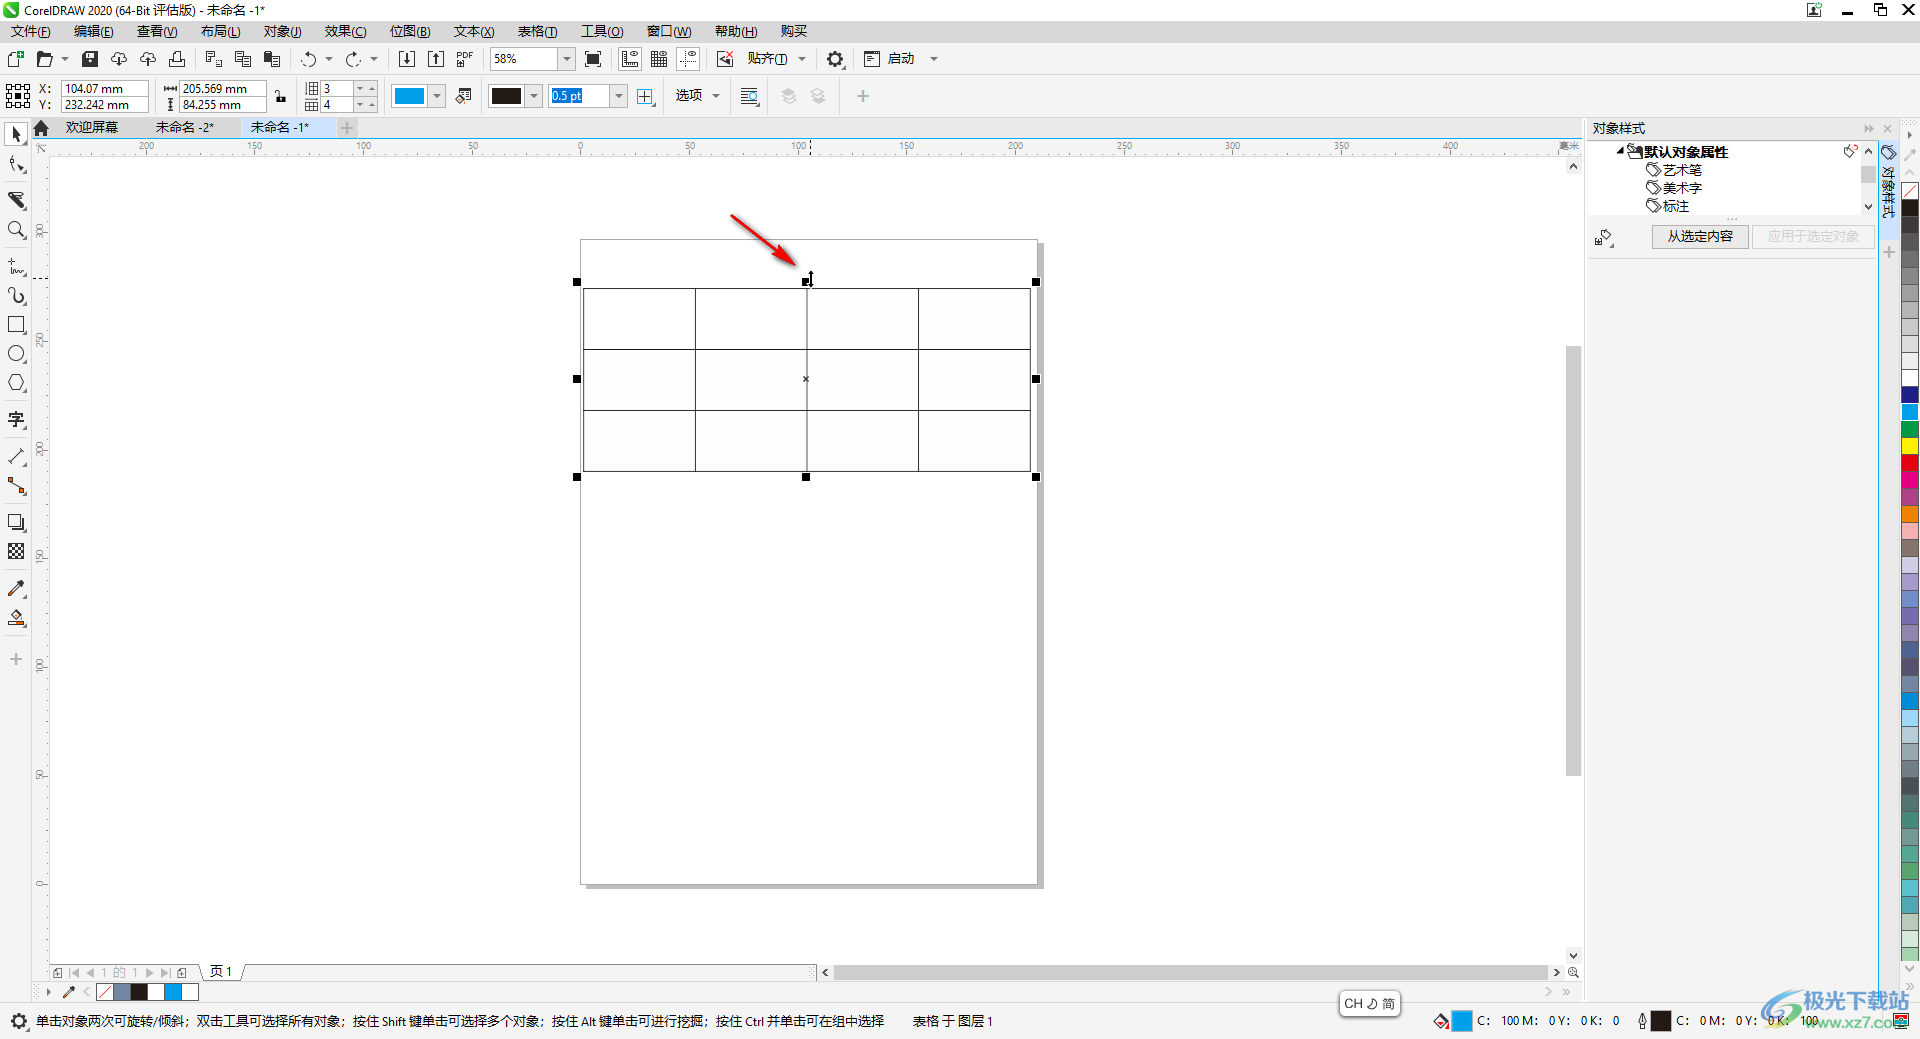Open the Open-file dropdown arrow

pos(65,59)
